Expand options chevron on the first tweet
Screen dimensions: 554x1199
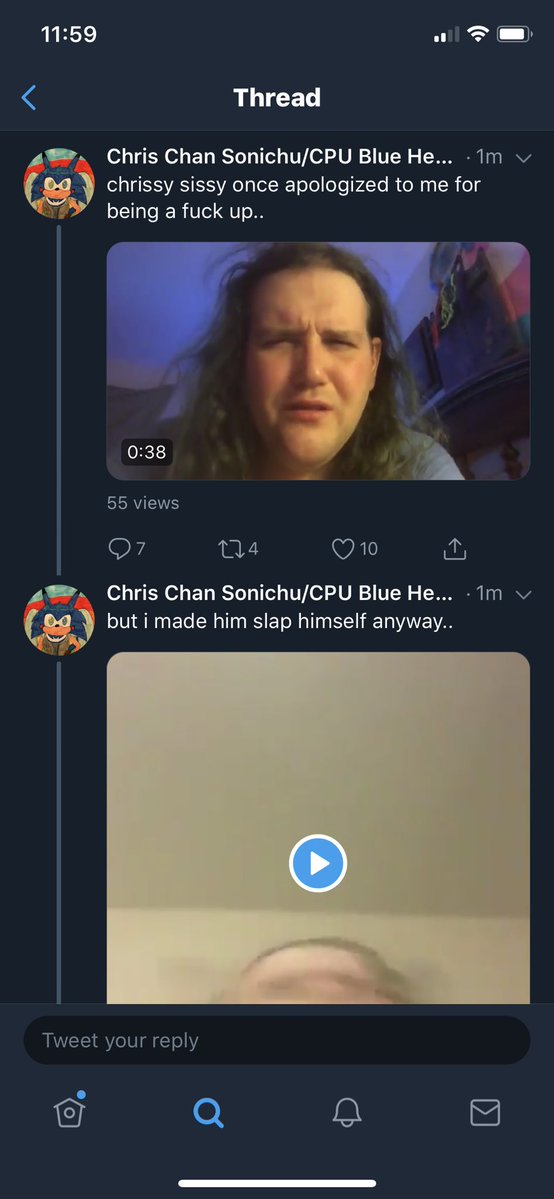pyautogui.click(x=523, y=158)
